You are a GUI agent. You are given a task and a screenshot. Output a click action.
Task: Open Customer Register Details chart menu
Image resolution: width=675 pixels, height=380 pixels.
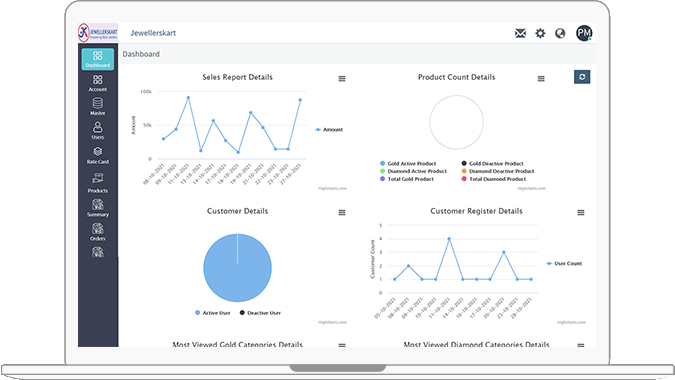581,213
